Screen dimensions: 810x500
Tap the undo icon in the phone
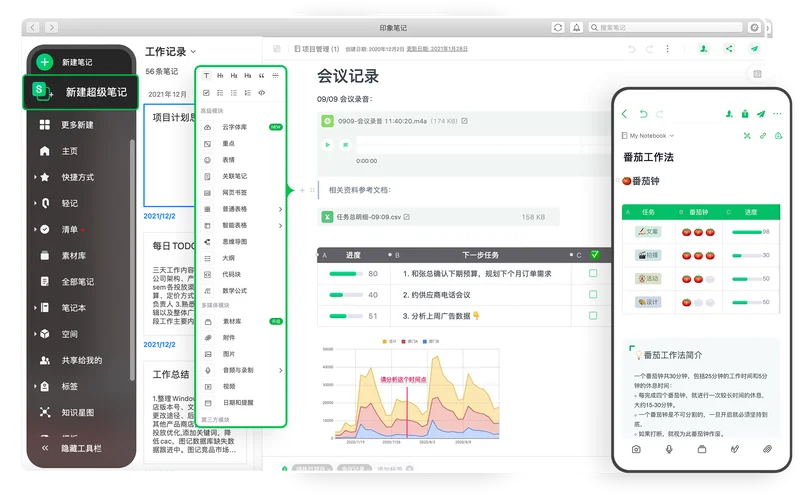pos(643,114)
